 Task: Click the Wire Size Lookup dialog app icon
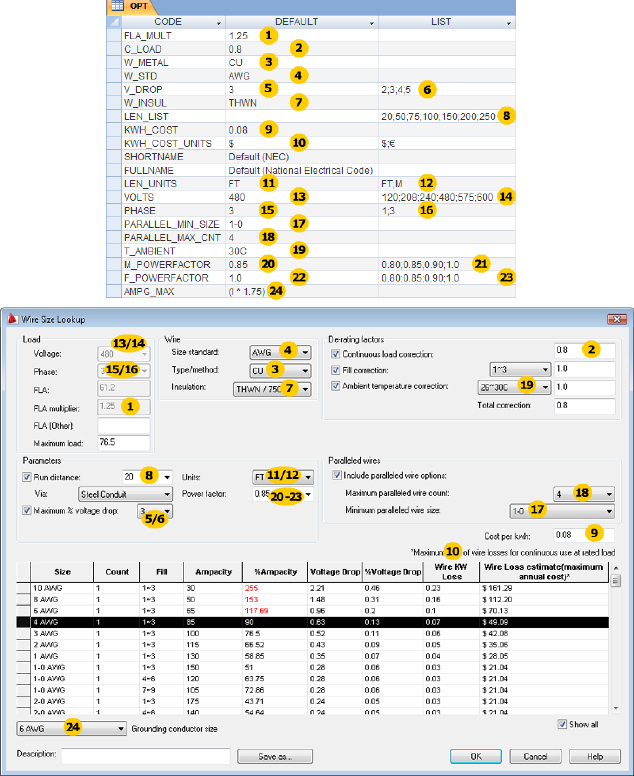tap(12, 319)
